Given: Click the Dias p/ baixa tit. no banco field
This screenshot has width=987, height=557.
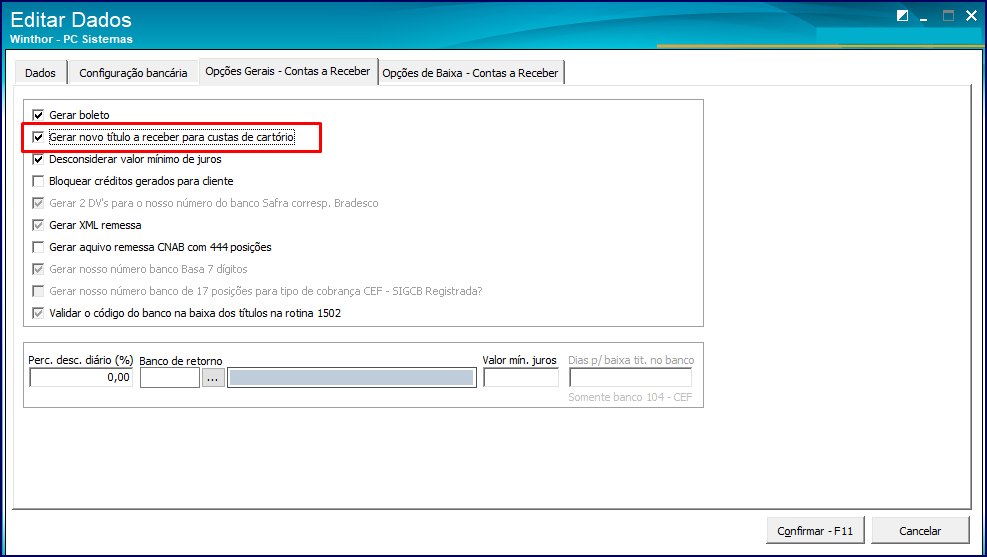Looking at the screenshot, I should point(631,378).
